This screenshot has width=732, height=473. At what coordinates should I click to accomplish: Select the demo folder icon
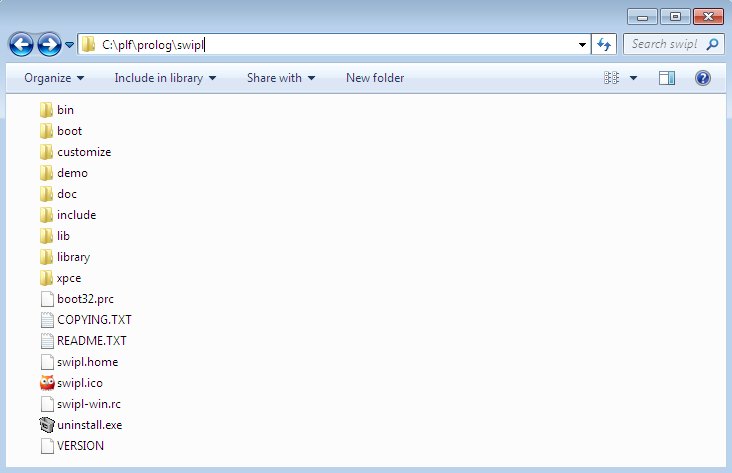46,173
